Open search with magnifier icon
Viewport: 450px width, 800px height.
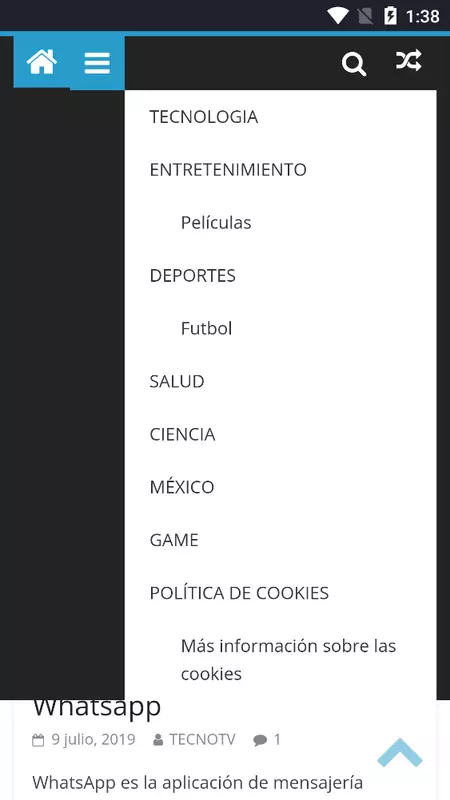point(354,64)
